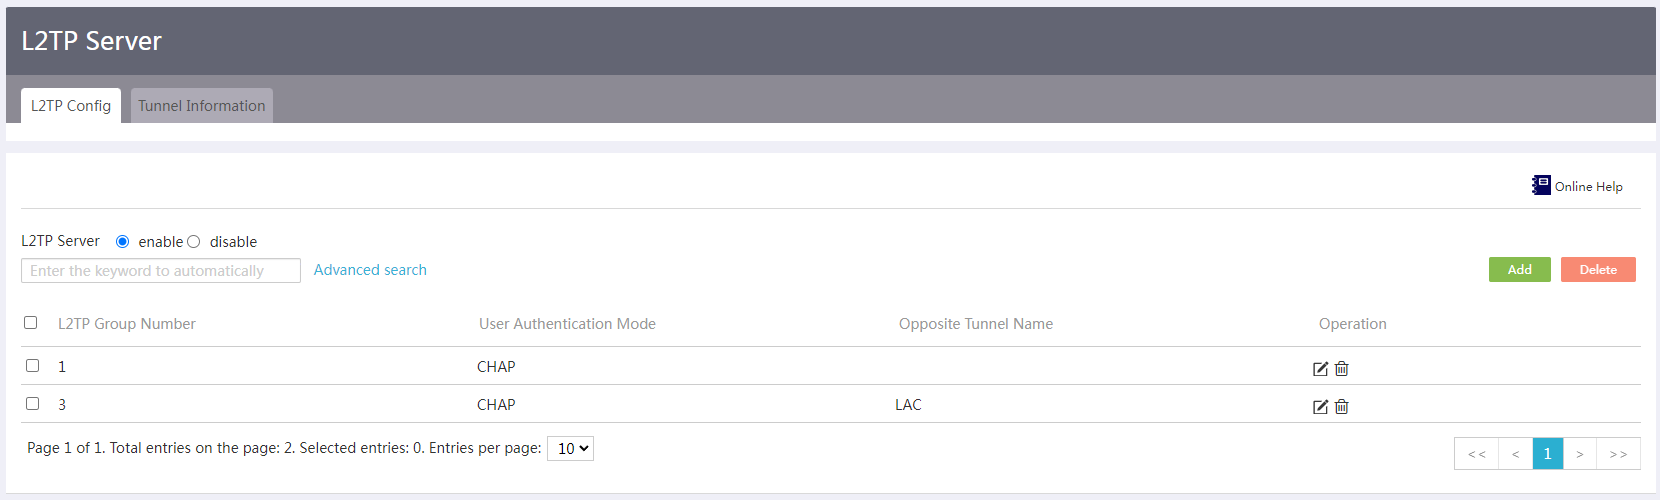1660x500 pixels.
Task: Tick checkbox for group number 1
Action: tap(33, 366)
